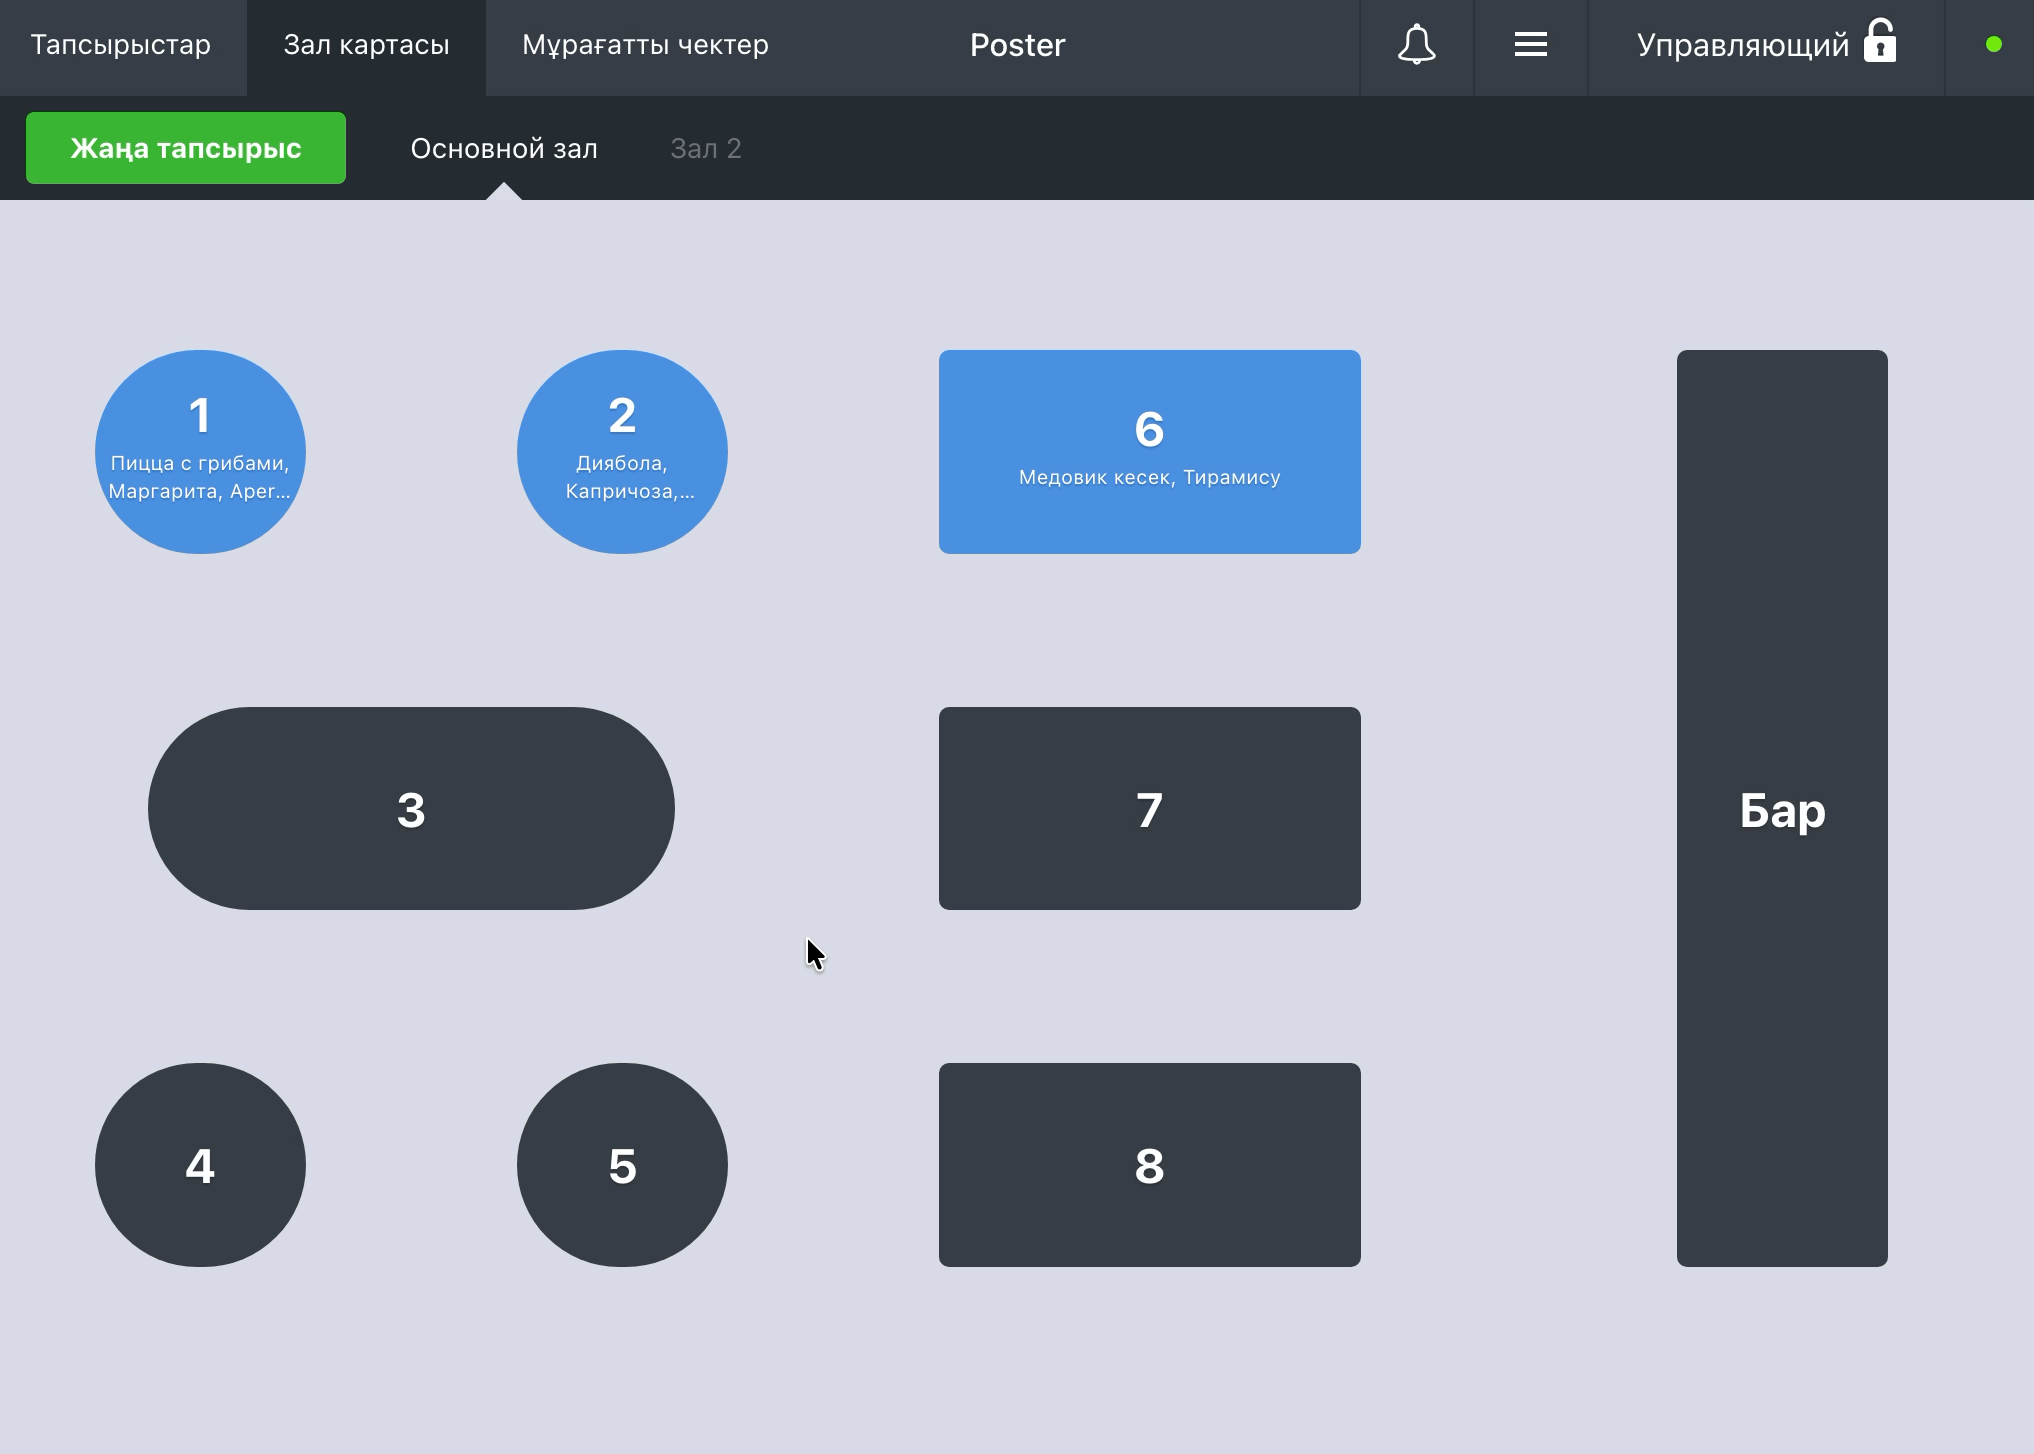Viewport: 2034px width, 1454px height.
Task: Open the notifications bell icon
Action: pos(1416,45)
